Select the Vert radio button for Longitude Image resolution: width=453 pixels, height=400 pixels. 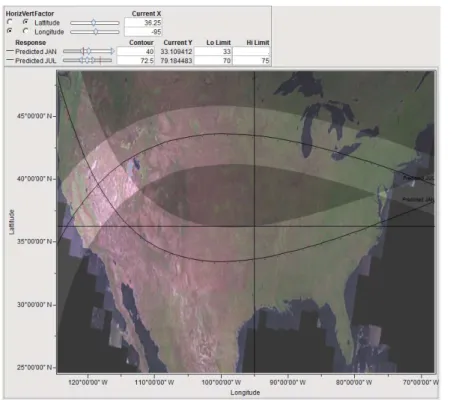[25, 31]
